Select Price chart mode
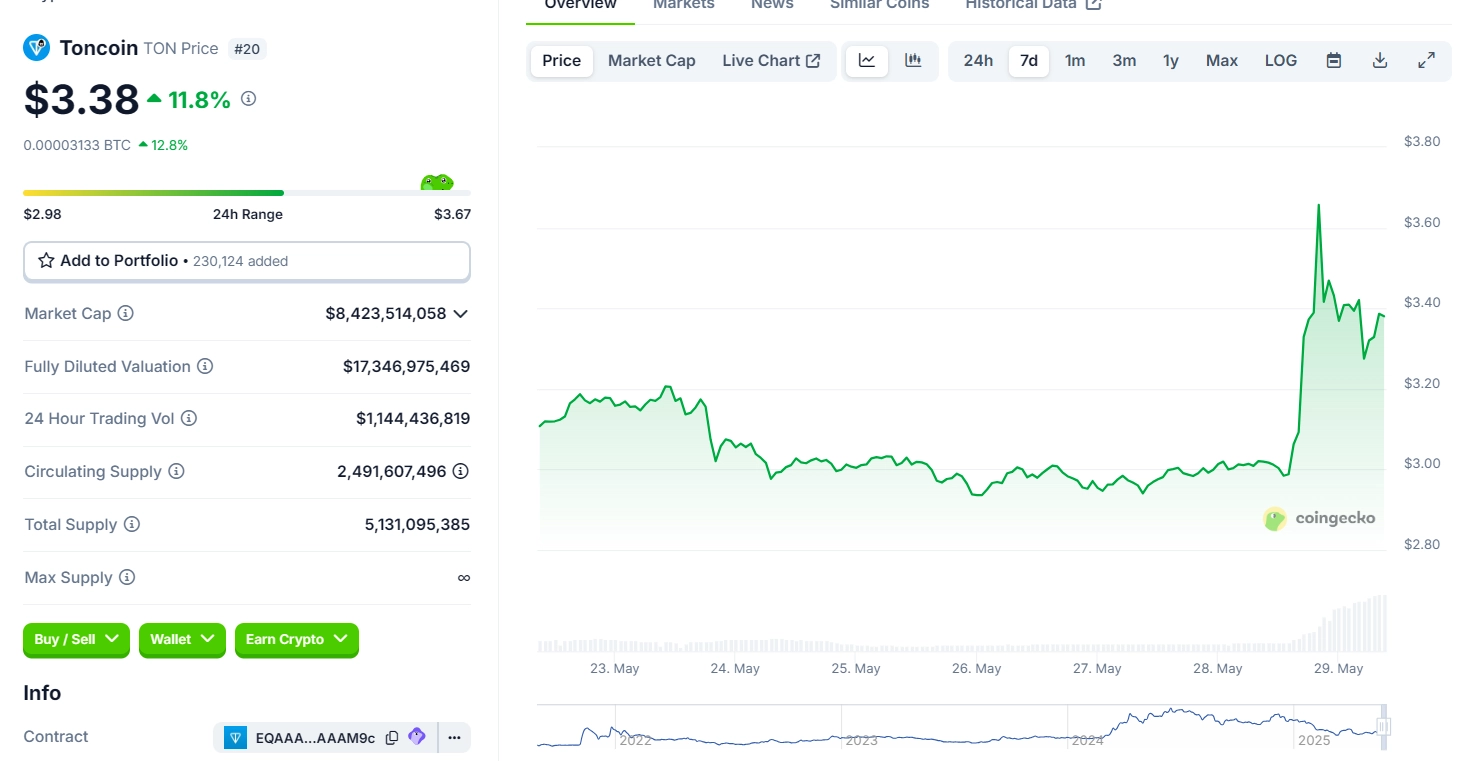The height and width of the screenshot is (761, 1472). coord(561,61)
